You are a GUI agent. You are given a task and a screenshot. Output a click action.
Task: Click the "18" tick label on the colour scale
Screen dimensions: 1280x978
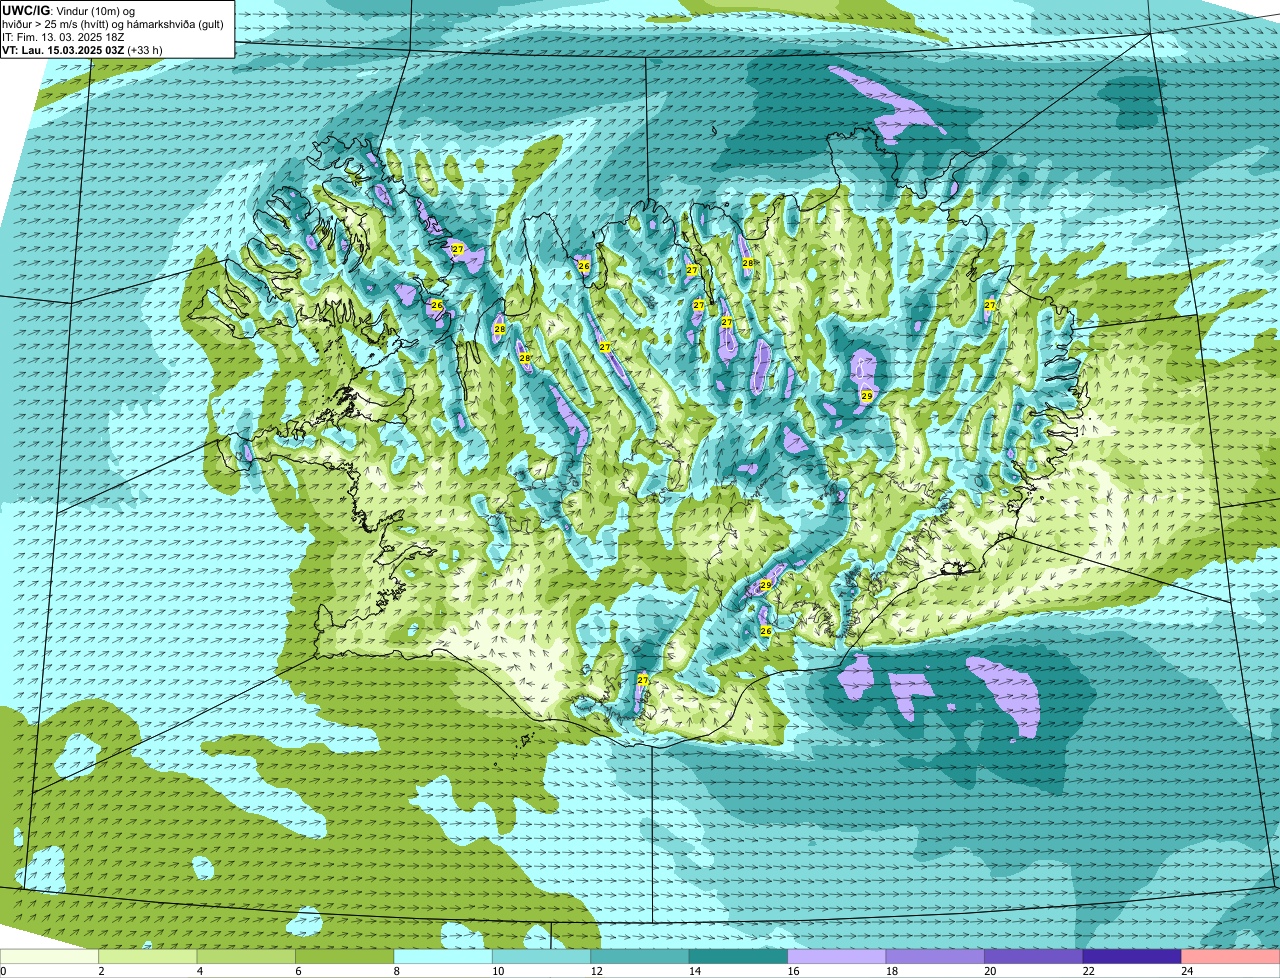click(892, 971)
